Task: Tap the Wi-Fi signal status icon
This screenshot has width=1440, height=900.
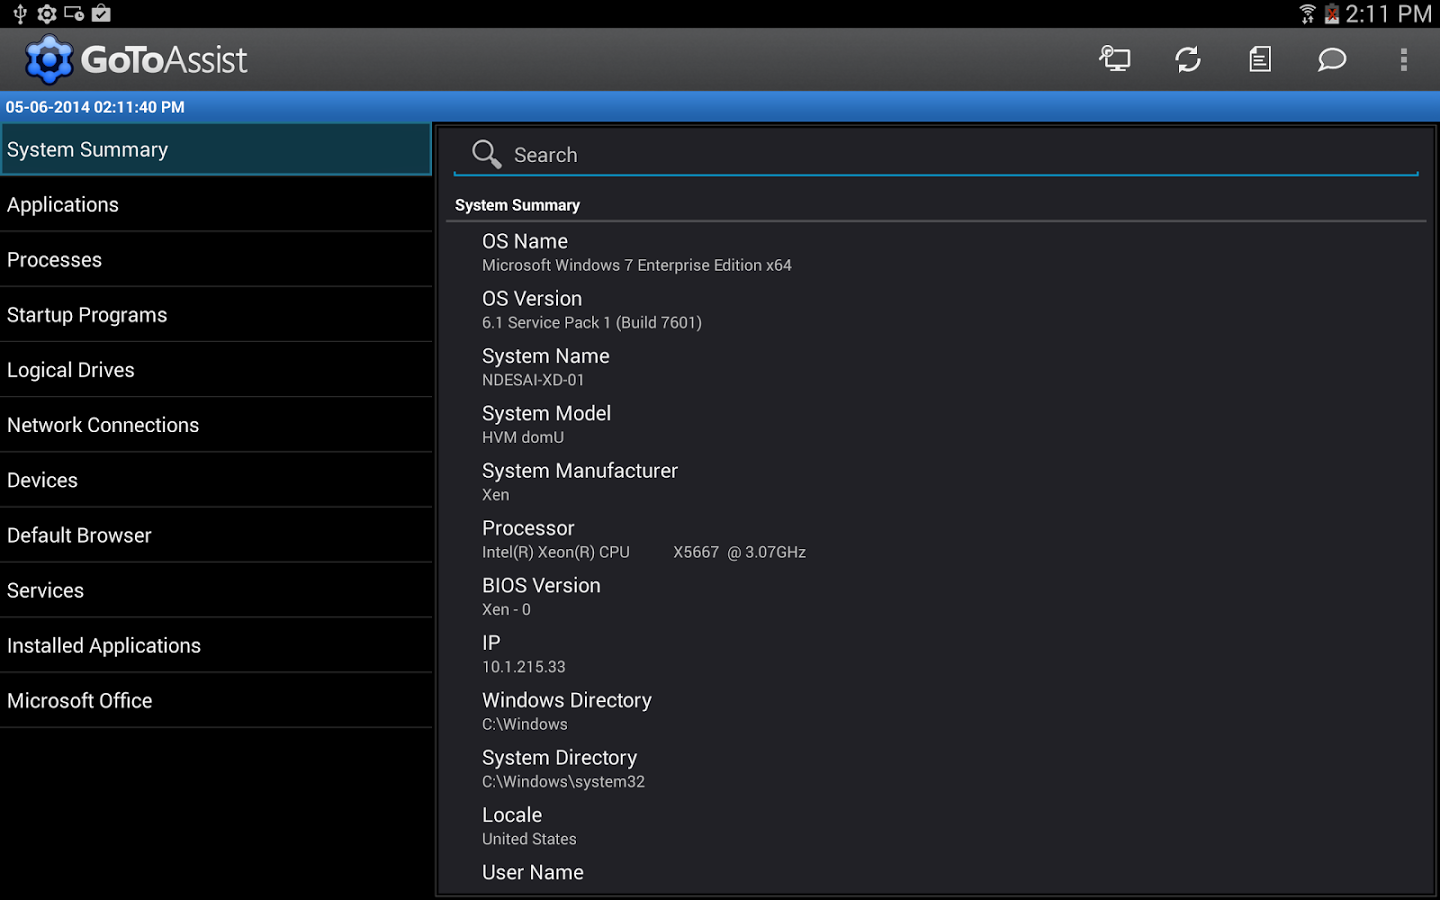Action: (1307, 13)
